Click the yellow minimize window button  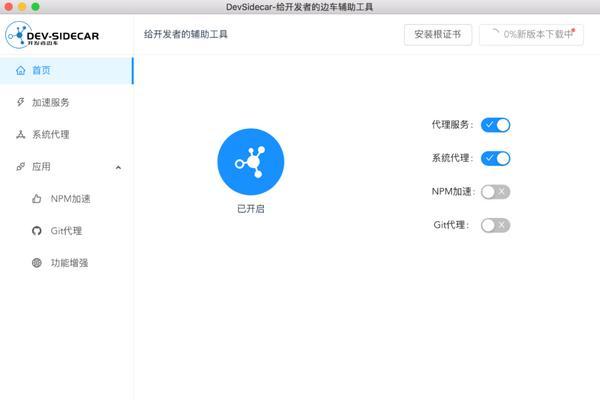point(22,7)
